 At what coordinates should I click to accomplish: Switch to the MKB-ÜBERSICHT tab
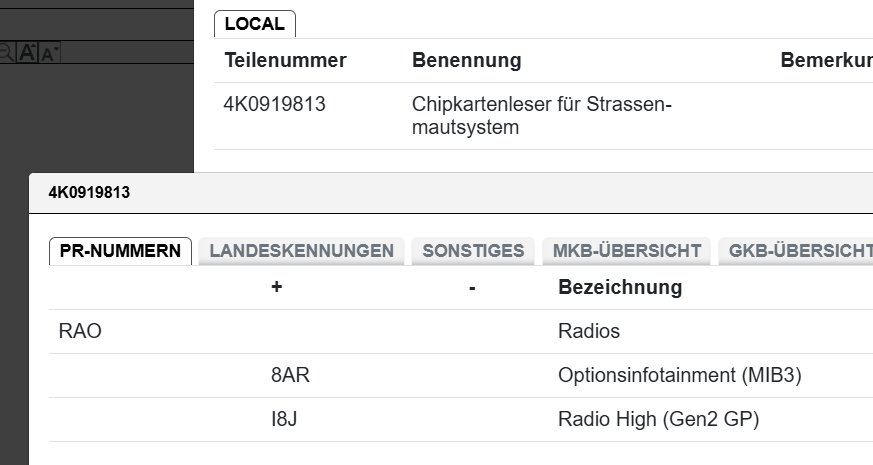pyautogui.click(x=626, y=251)
